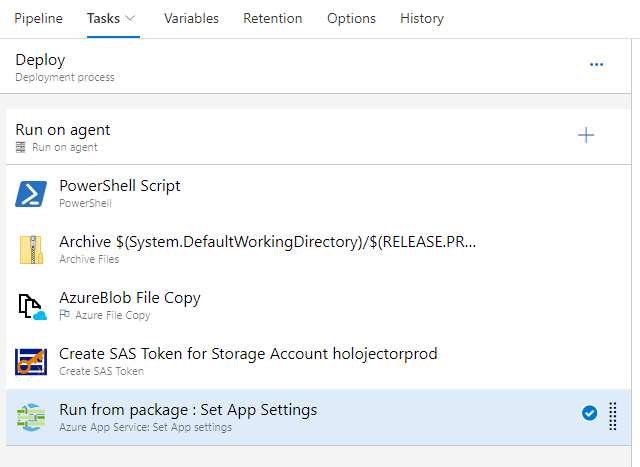
Task: Select the Archive Files task row
Action: (x=300, y=249)
